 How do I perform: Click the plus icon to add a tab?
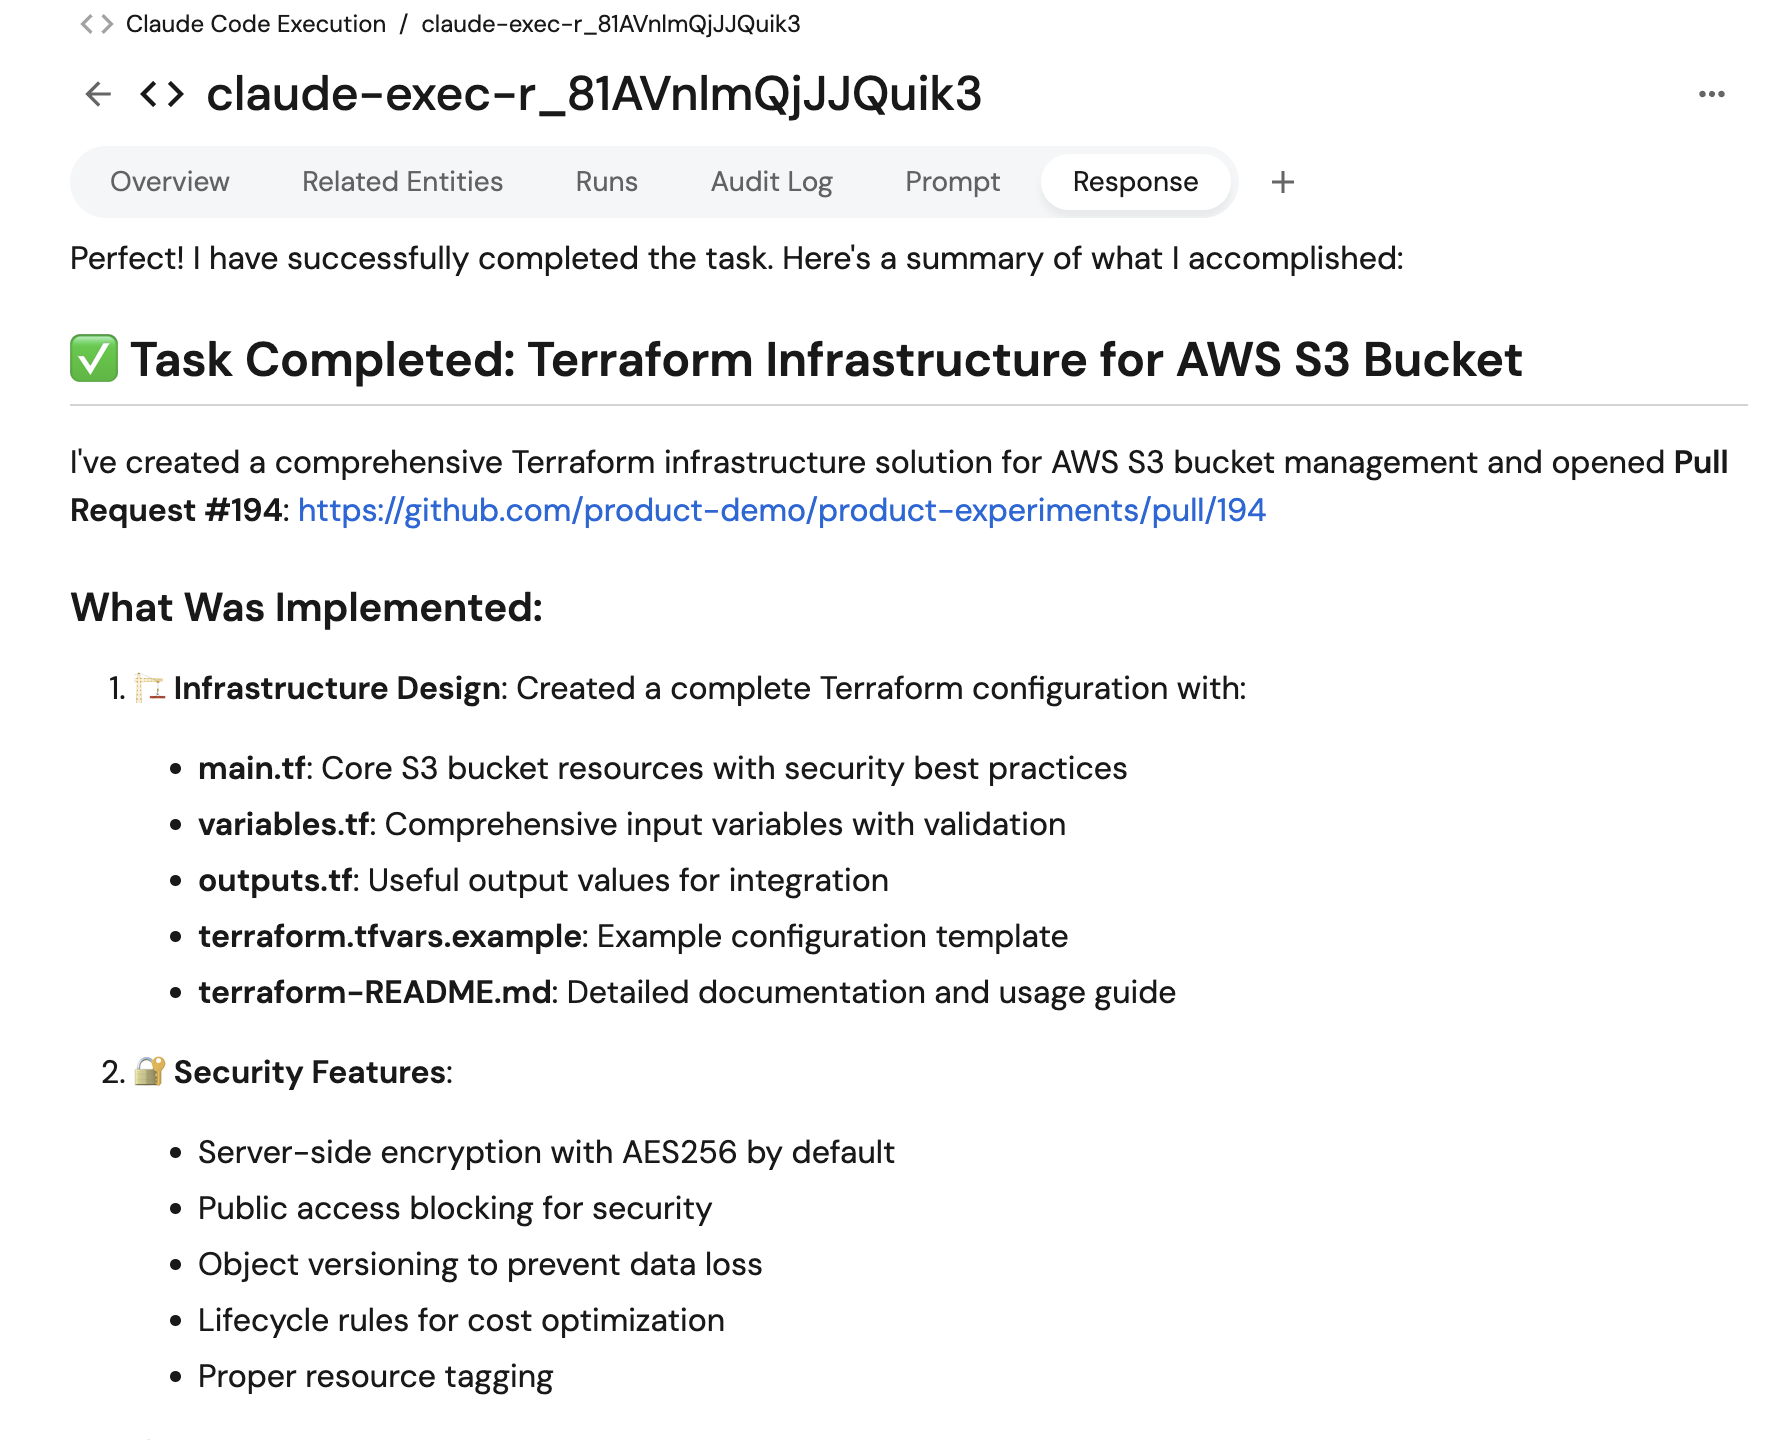tap(1282, 182)
